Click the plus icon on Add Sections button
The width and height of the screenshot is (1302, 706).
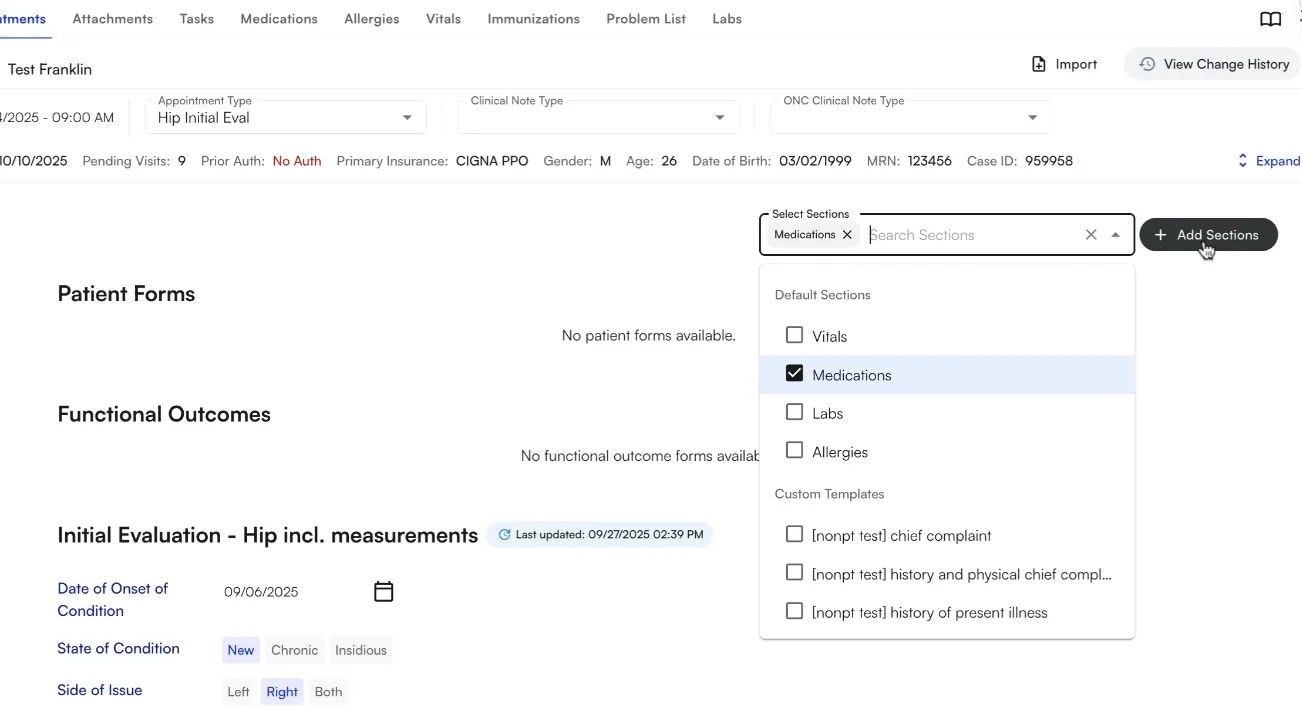[1160, 235]
